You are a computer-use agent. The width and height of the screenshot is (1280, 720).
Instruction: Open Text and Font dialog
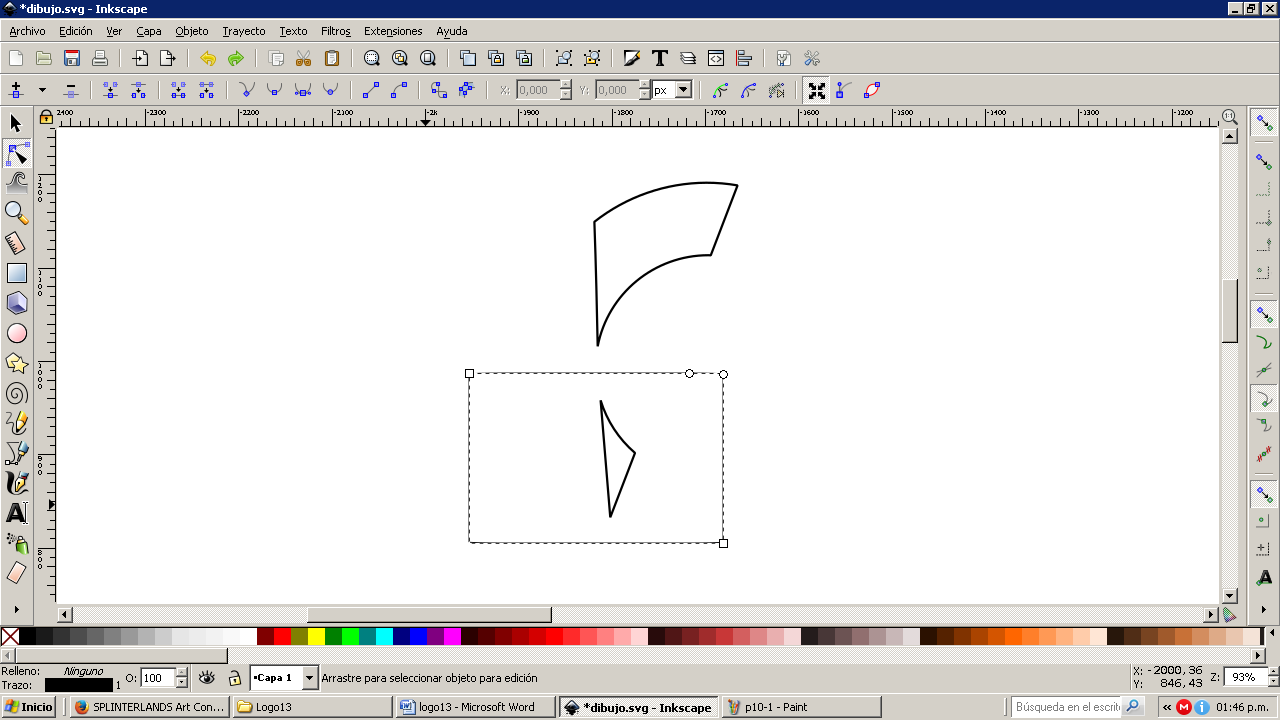660,58
